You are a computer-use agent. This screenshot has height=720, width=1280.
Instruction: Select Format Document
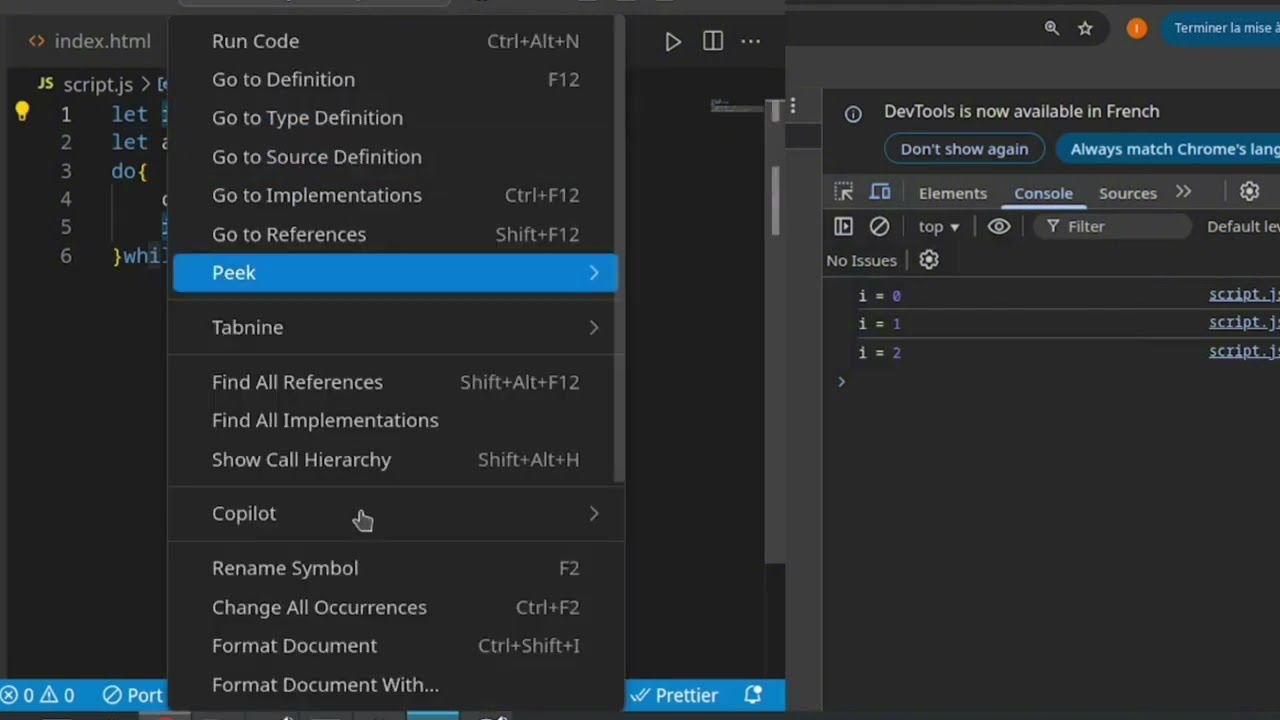pos(395,646)
